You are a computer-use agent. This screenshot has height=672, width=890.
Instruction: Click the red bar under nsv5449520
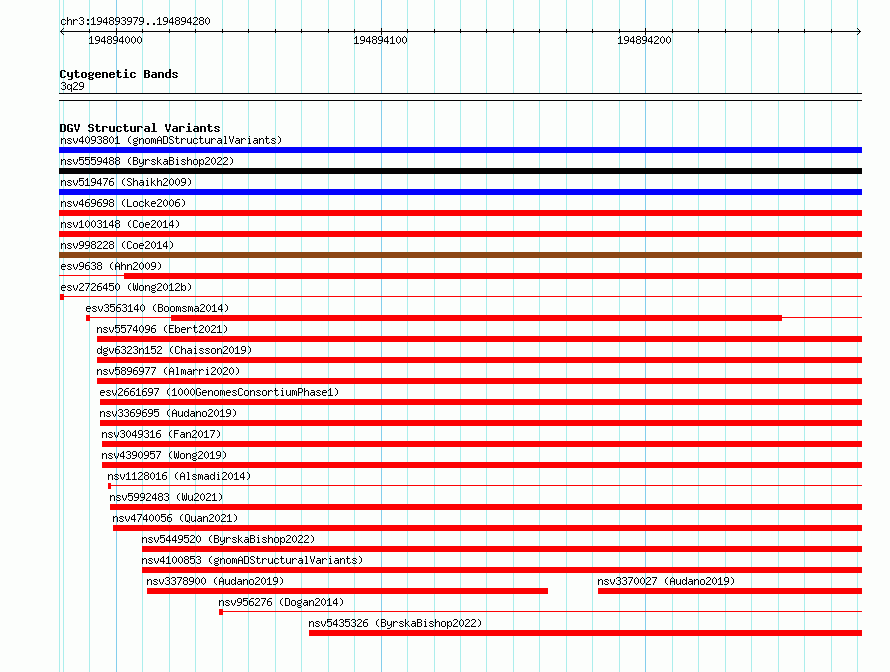click(502, 549)
